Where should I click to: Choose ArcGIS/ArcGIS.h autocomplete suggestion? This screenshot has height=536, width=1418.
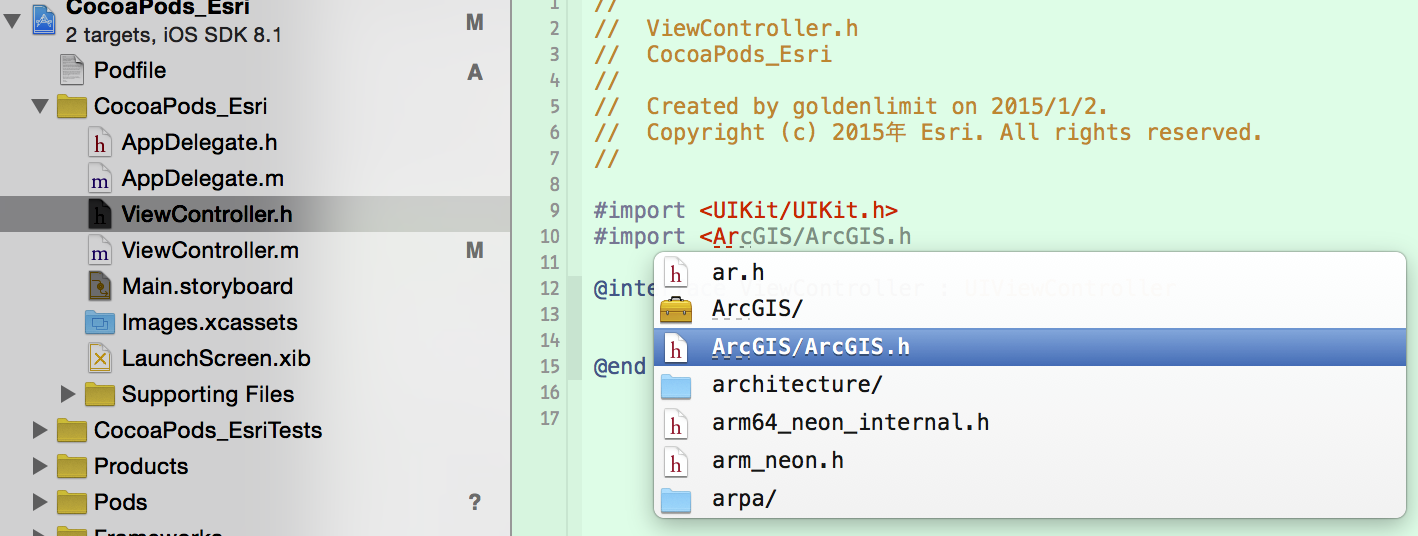[810, 347]
